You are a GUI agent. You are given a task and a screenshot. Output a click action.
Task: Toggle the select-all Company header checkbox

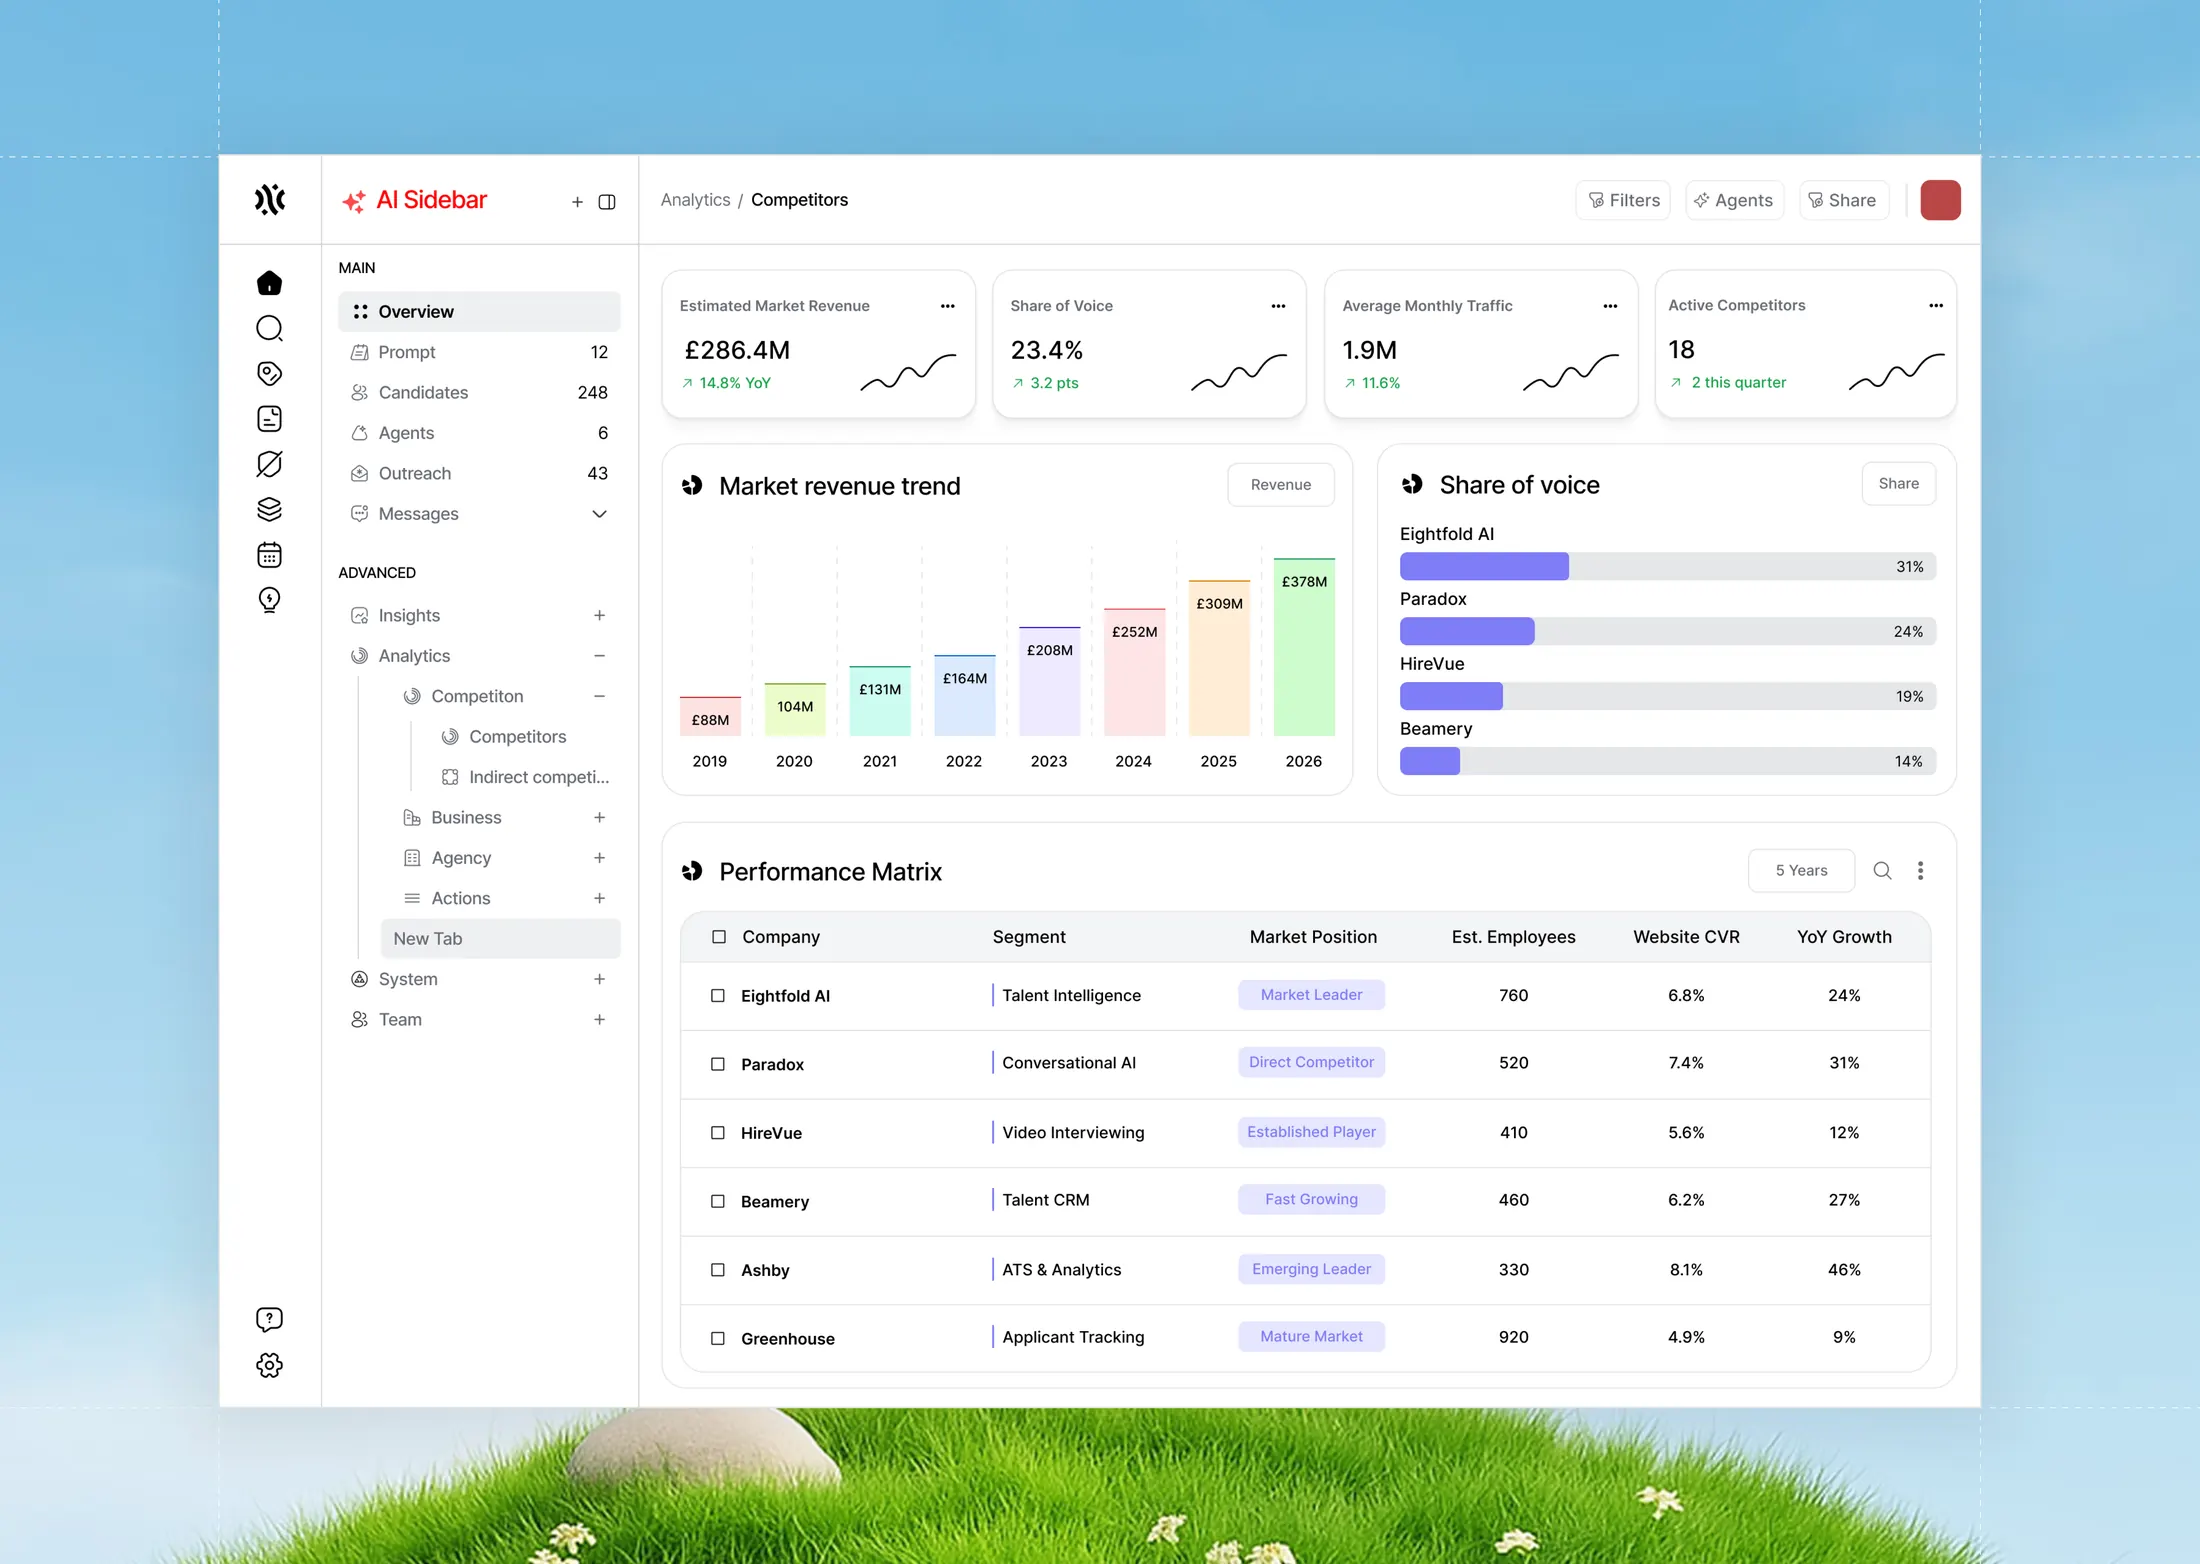(719, 937)
